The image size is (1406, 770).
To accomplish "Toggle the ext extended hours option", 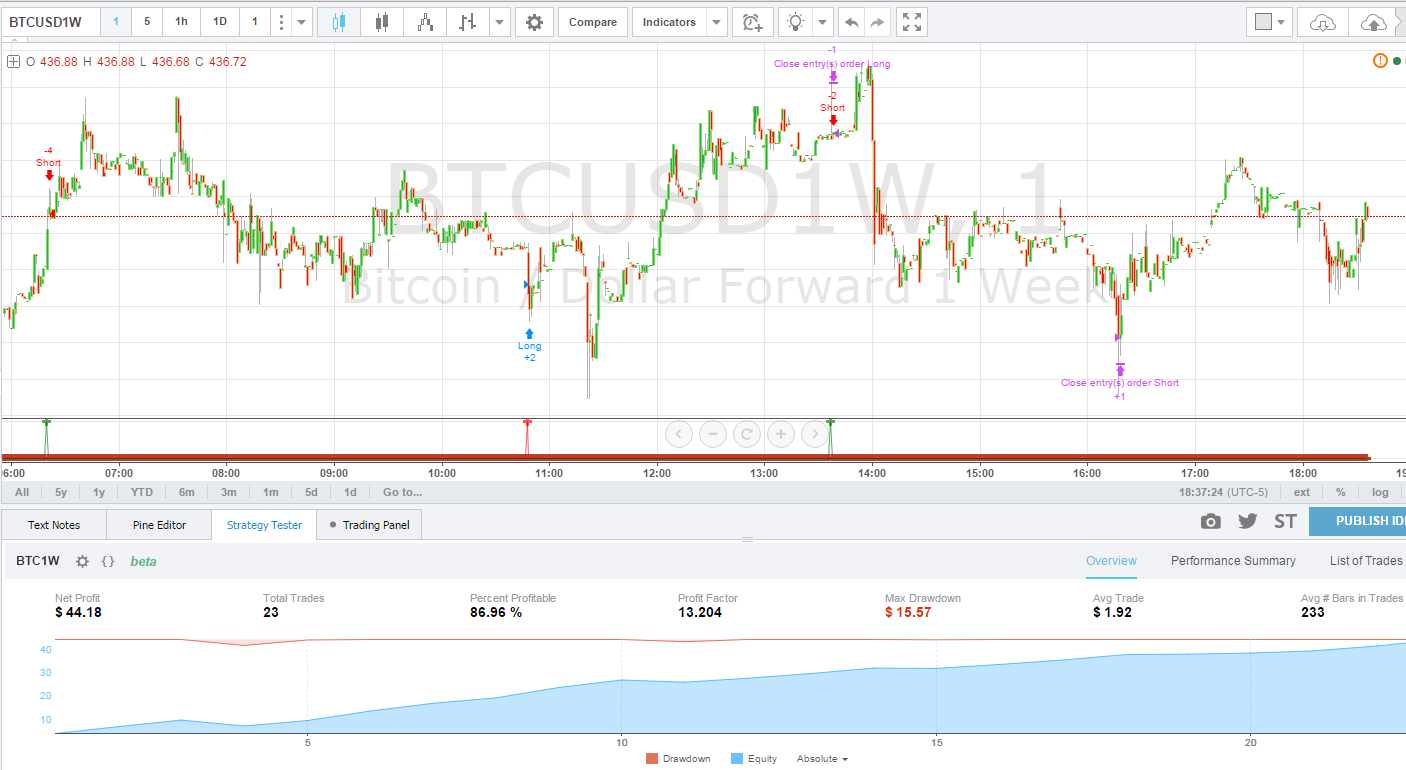I will click(x=1301, y=492).
